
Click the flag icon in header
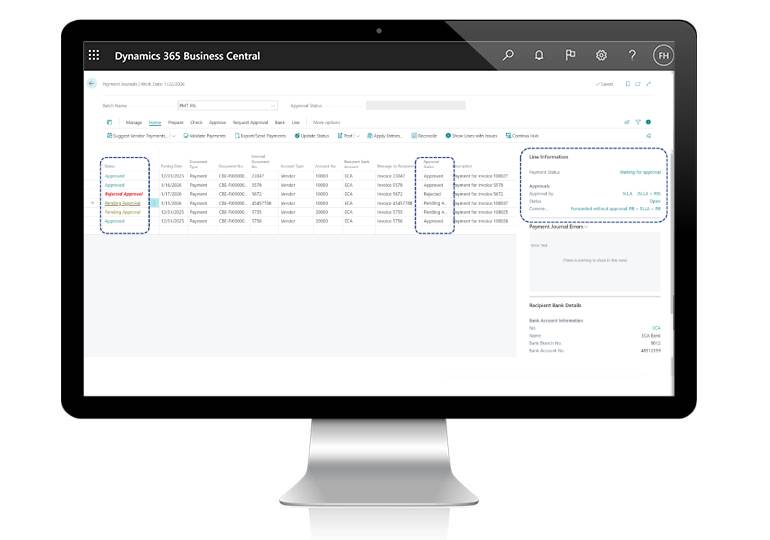click(570, 56)
